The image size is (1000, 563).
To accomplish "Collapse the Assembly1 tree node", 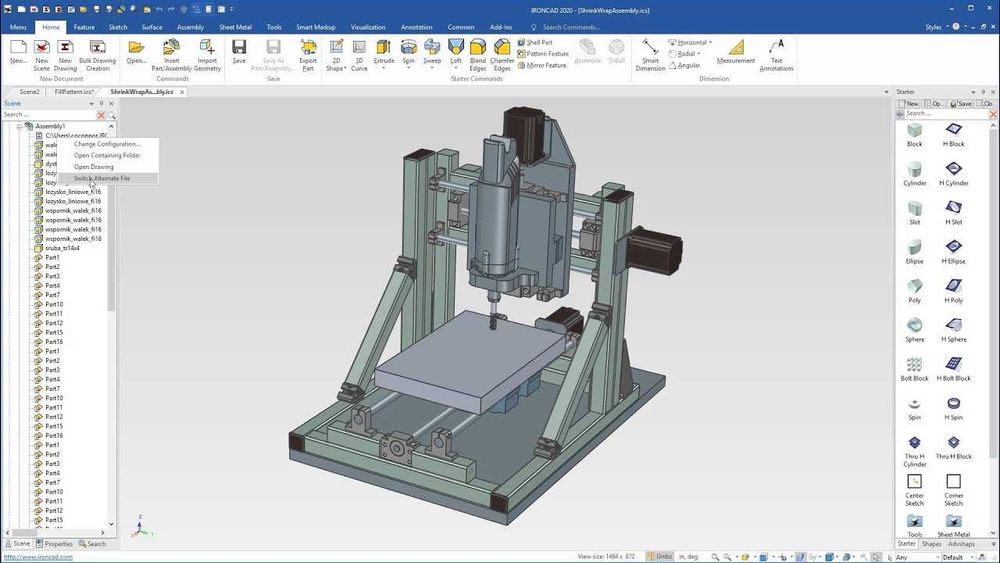I will click(19, 126).
